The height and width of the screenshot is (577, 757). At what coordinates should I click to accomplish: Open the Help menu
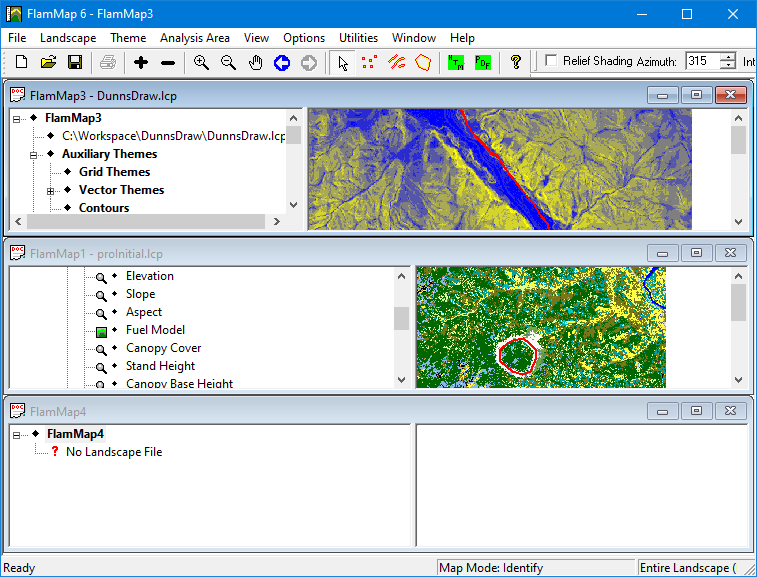point(462,38)
